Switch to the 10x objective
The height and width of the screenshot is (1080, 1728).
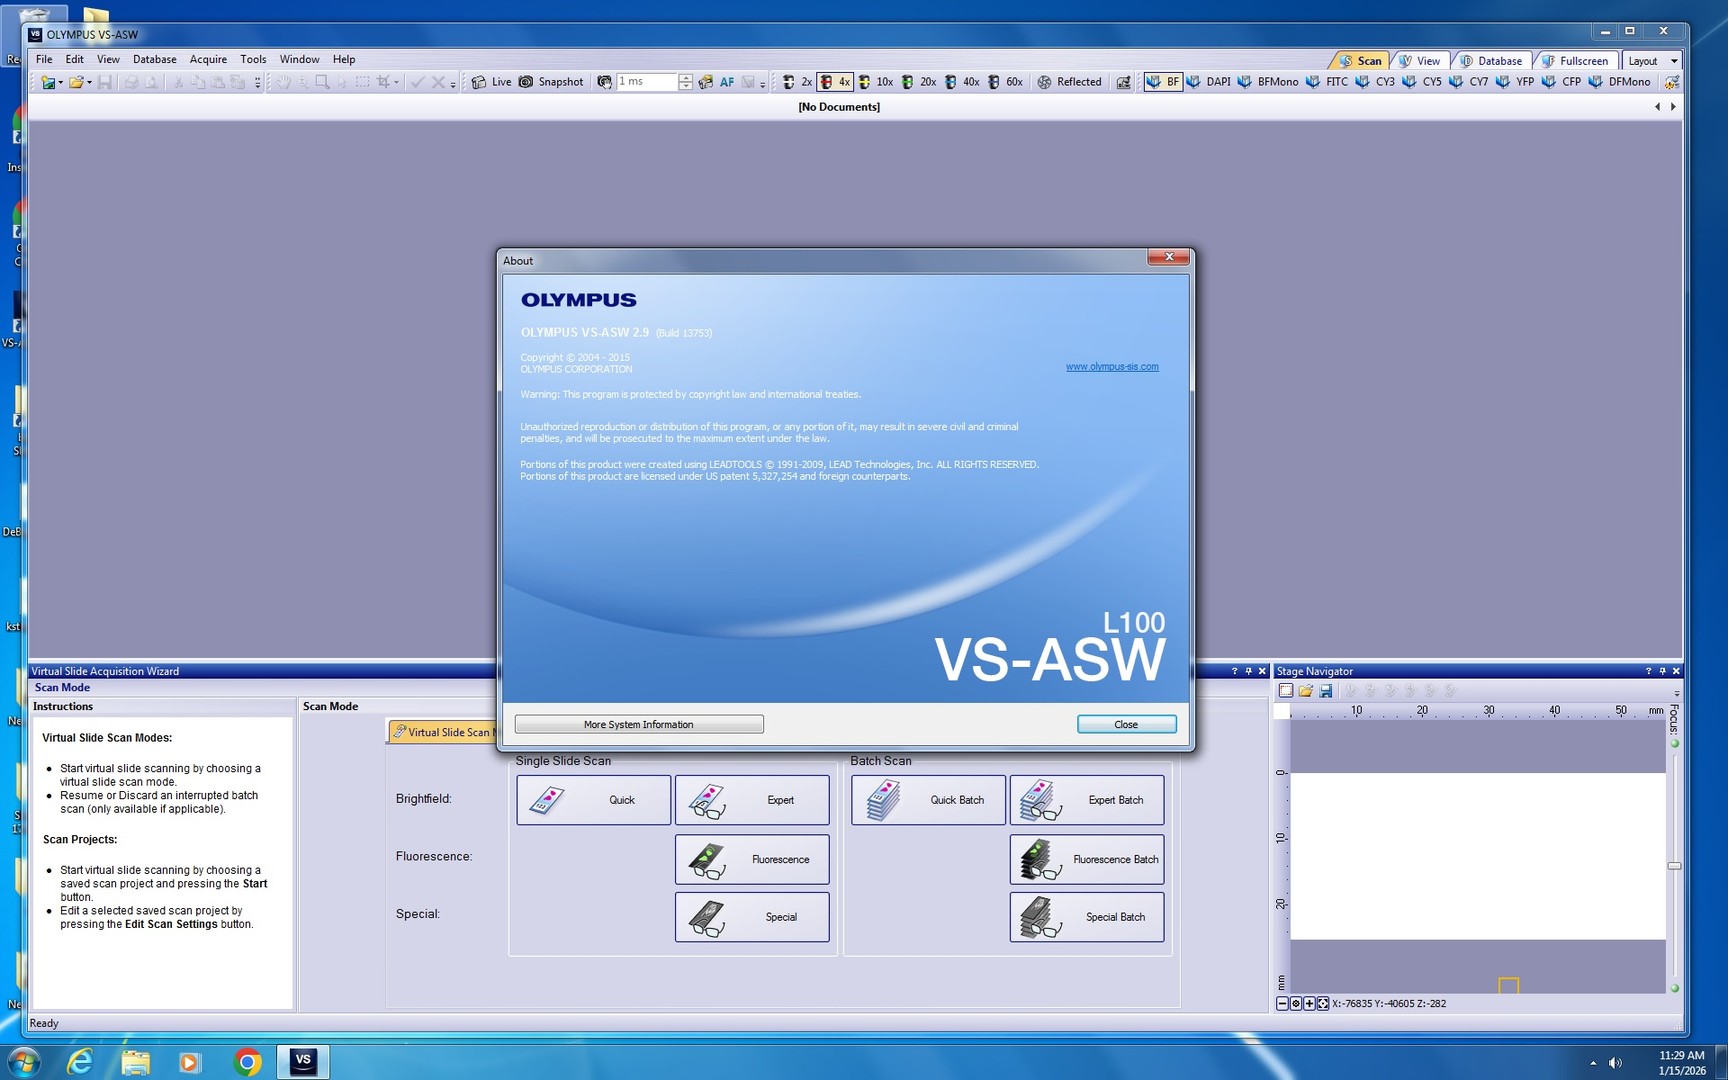click(876, 82)
